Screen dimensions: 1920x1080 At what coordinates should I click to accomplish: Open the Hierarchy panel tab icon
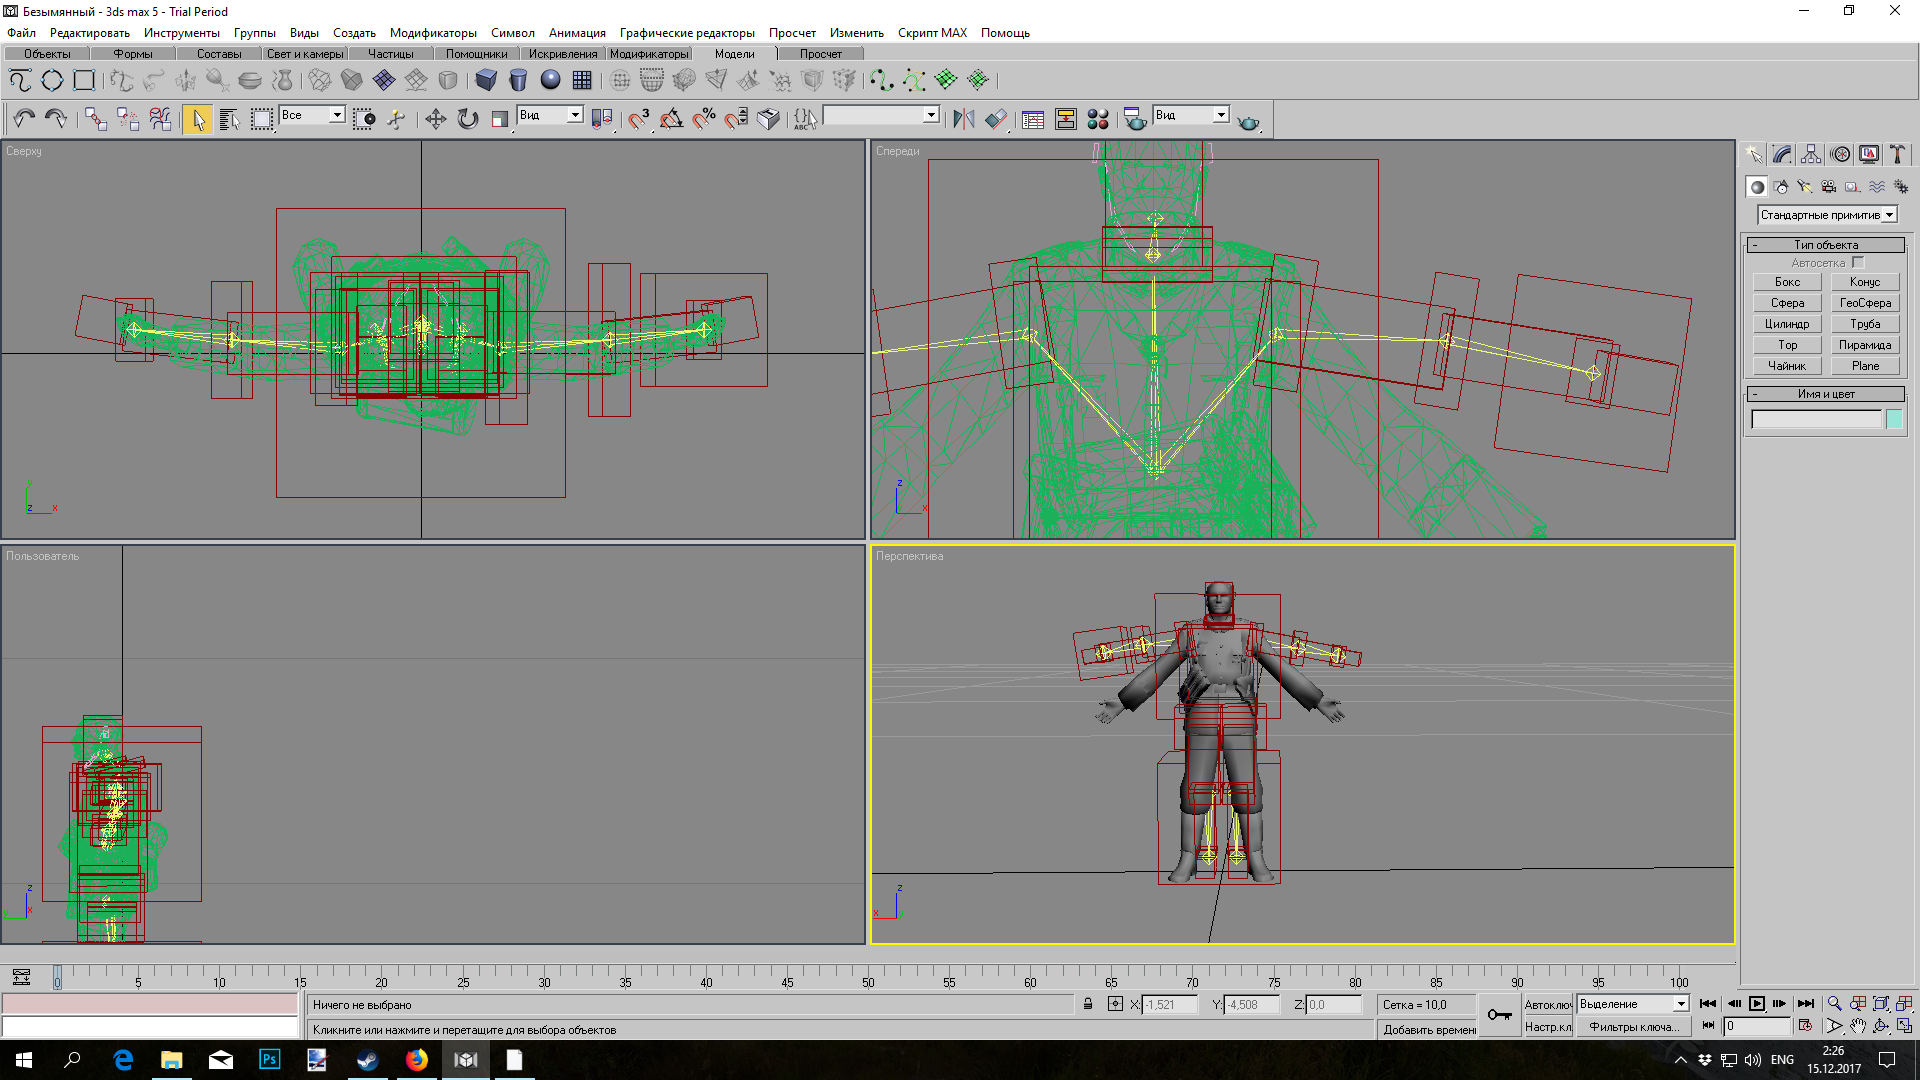click(1811, 154)
